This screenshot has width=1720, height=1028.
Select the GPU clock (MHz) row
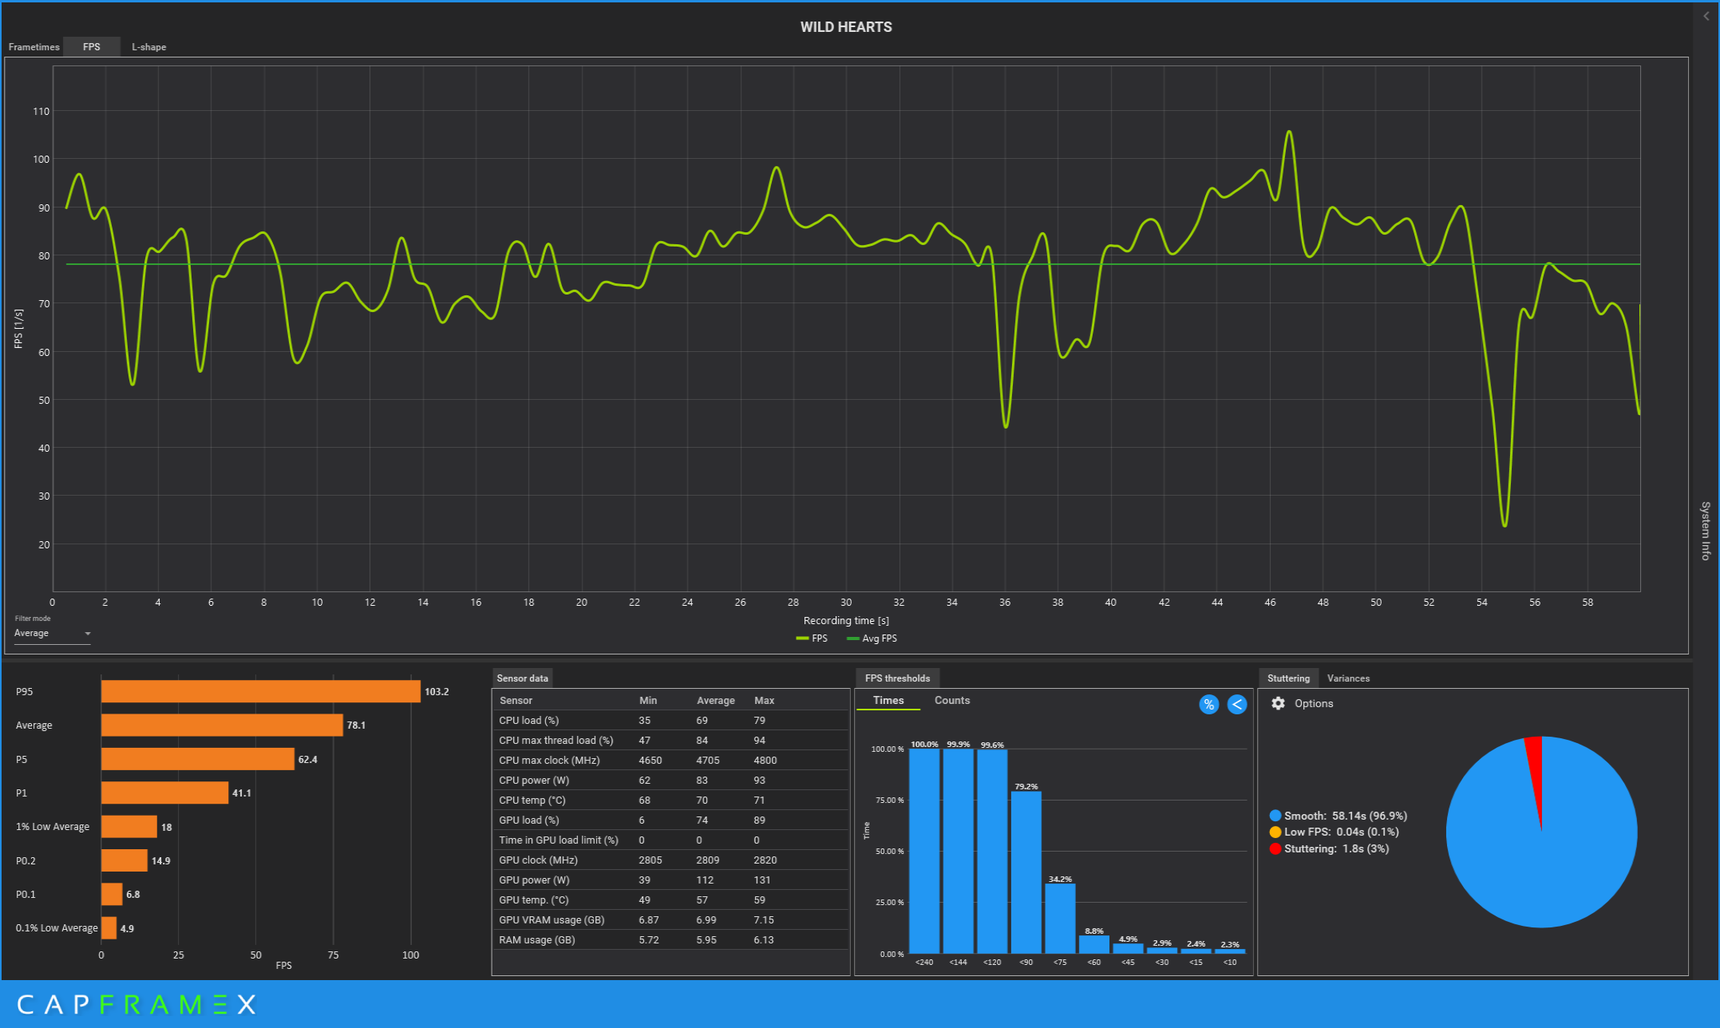[x=671, y=860]
